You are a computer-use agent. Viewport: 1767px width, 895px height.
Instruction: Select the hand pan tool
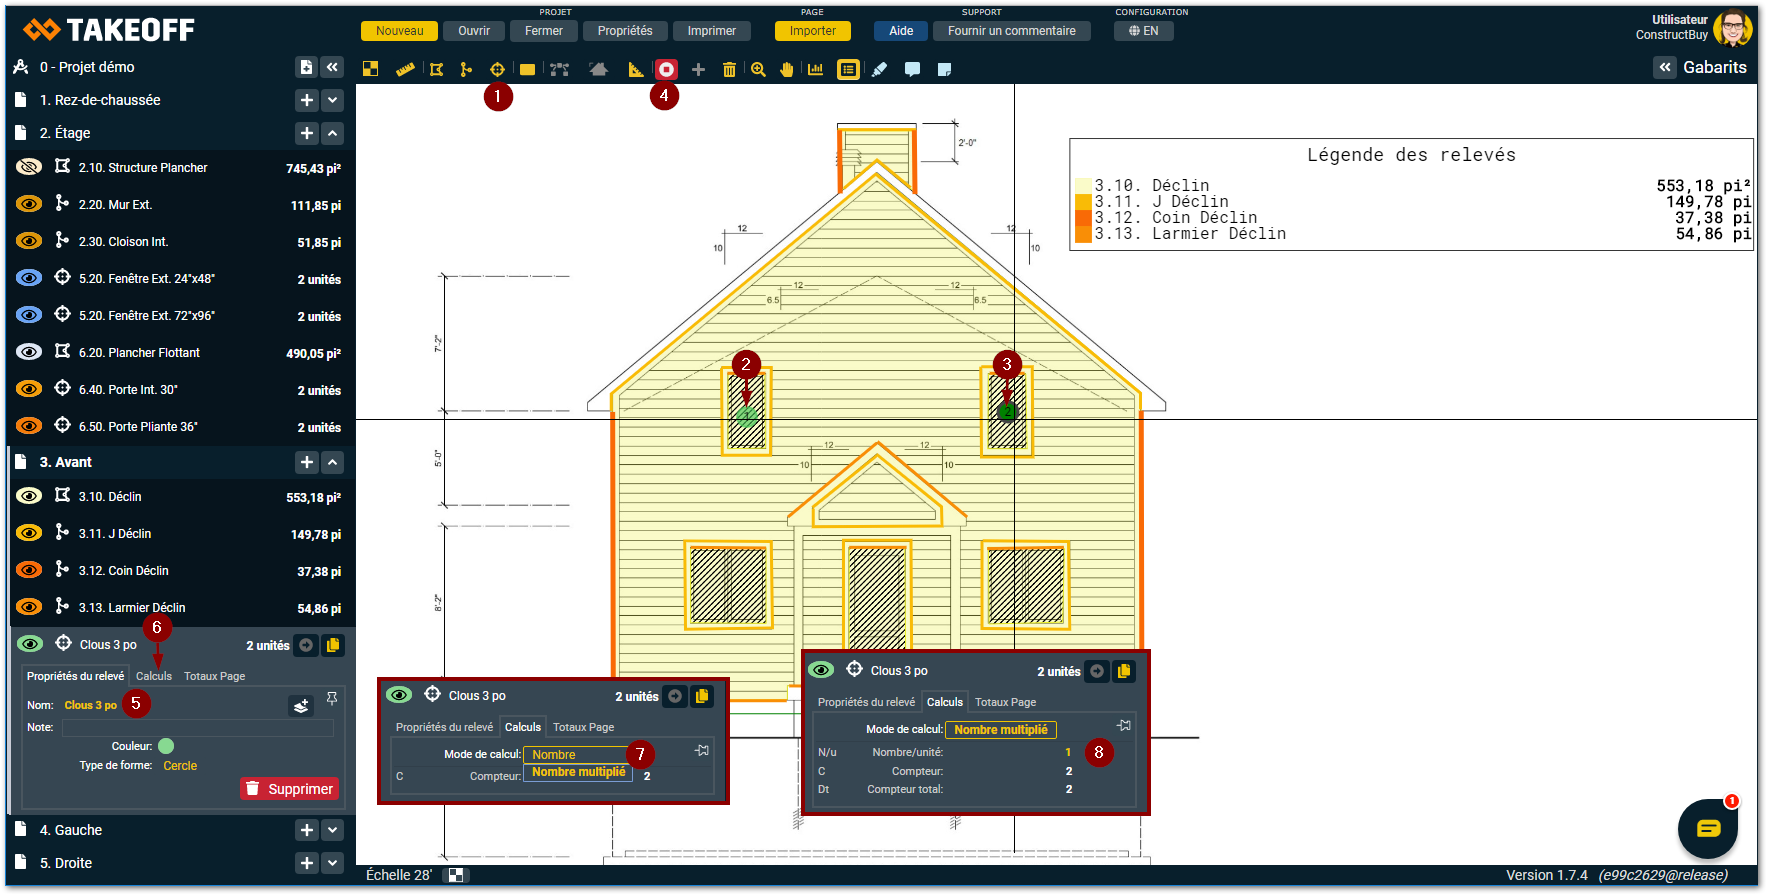click(787, 69)
